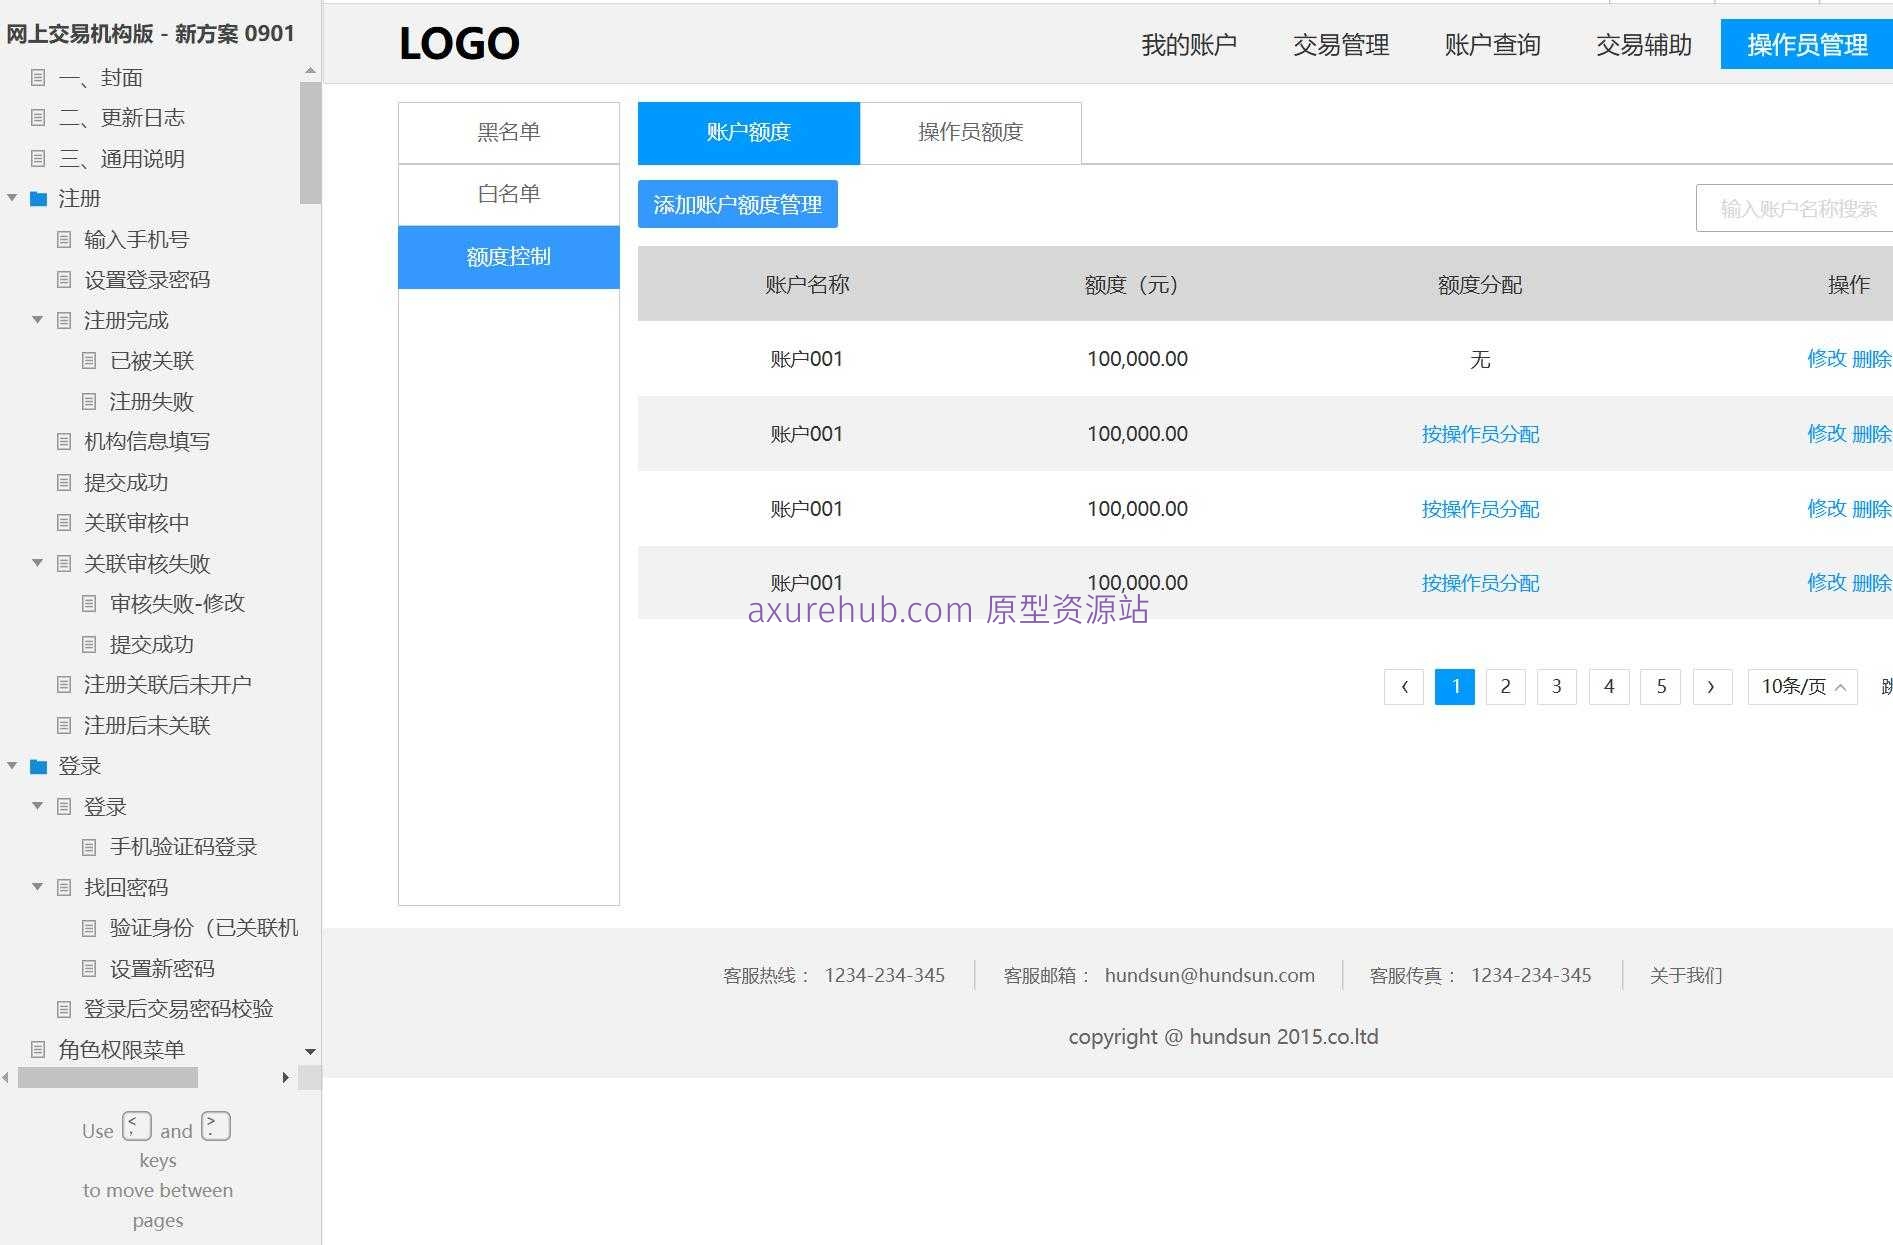The height and width of the screenshot is (1245, 1893).
Task: Click the document icon beside 输入手机号
Action: tap(63, 239)
